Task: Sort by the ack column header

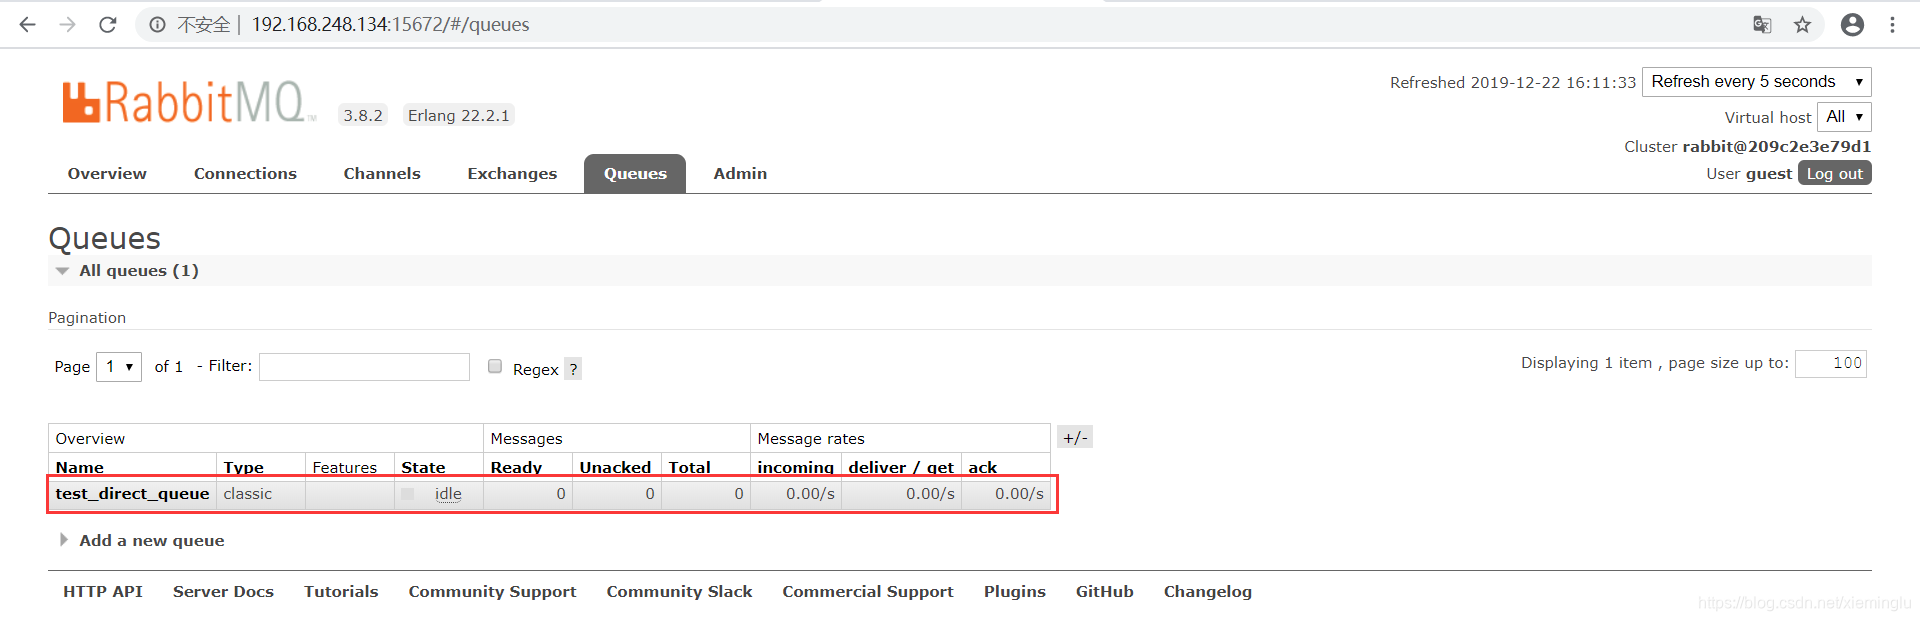Action: [x=982, y=467]
